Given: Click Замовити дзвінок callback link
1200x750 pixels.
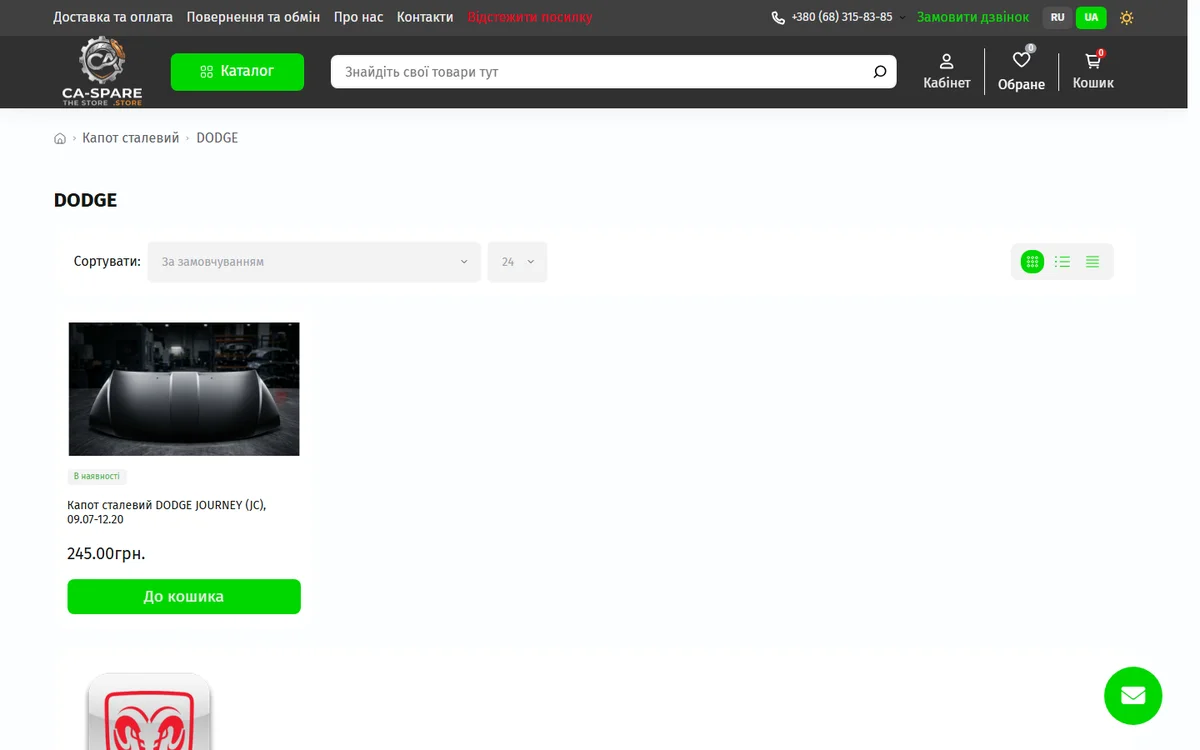Looking at the screenshot, I should [973, 17].
